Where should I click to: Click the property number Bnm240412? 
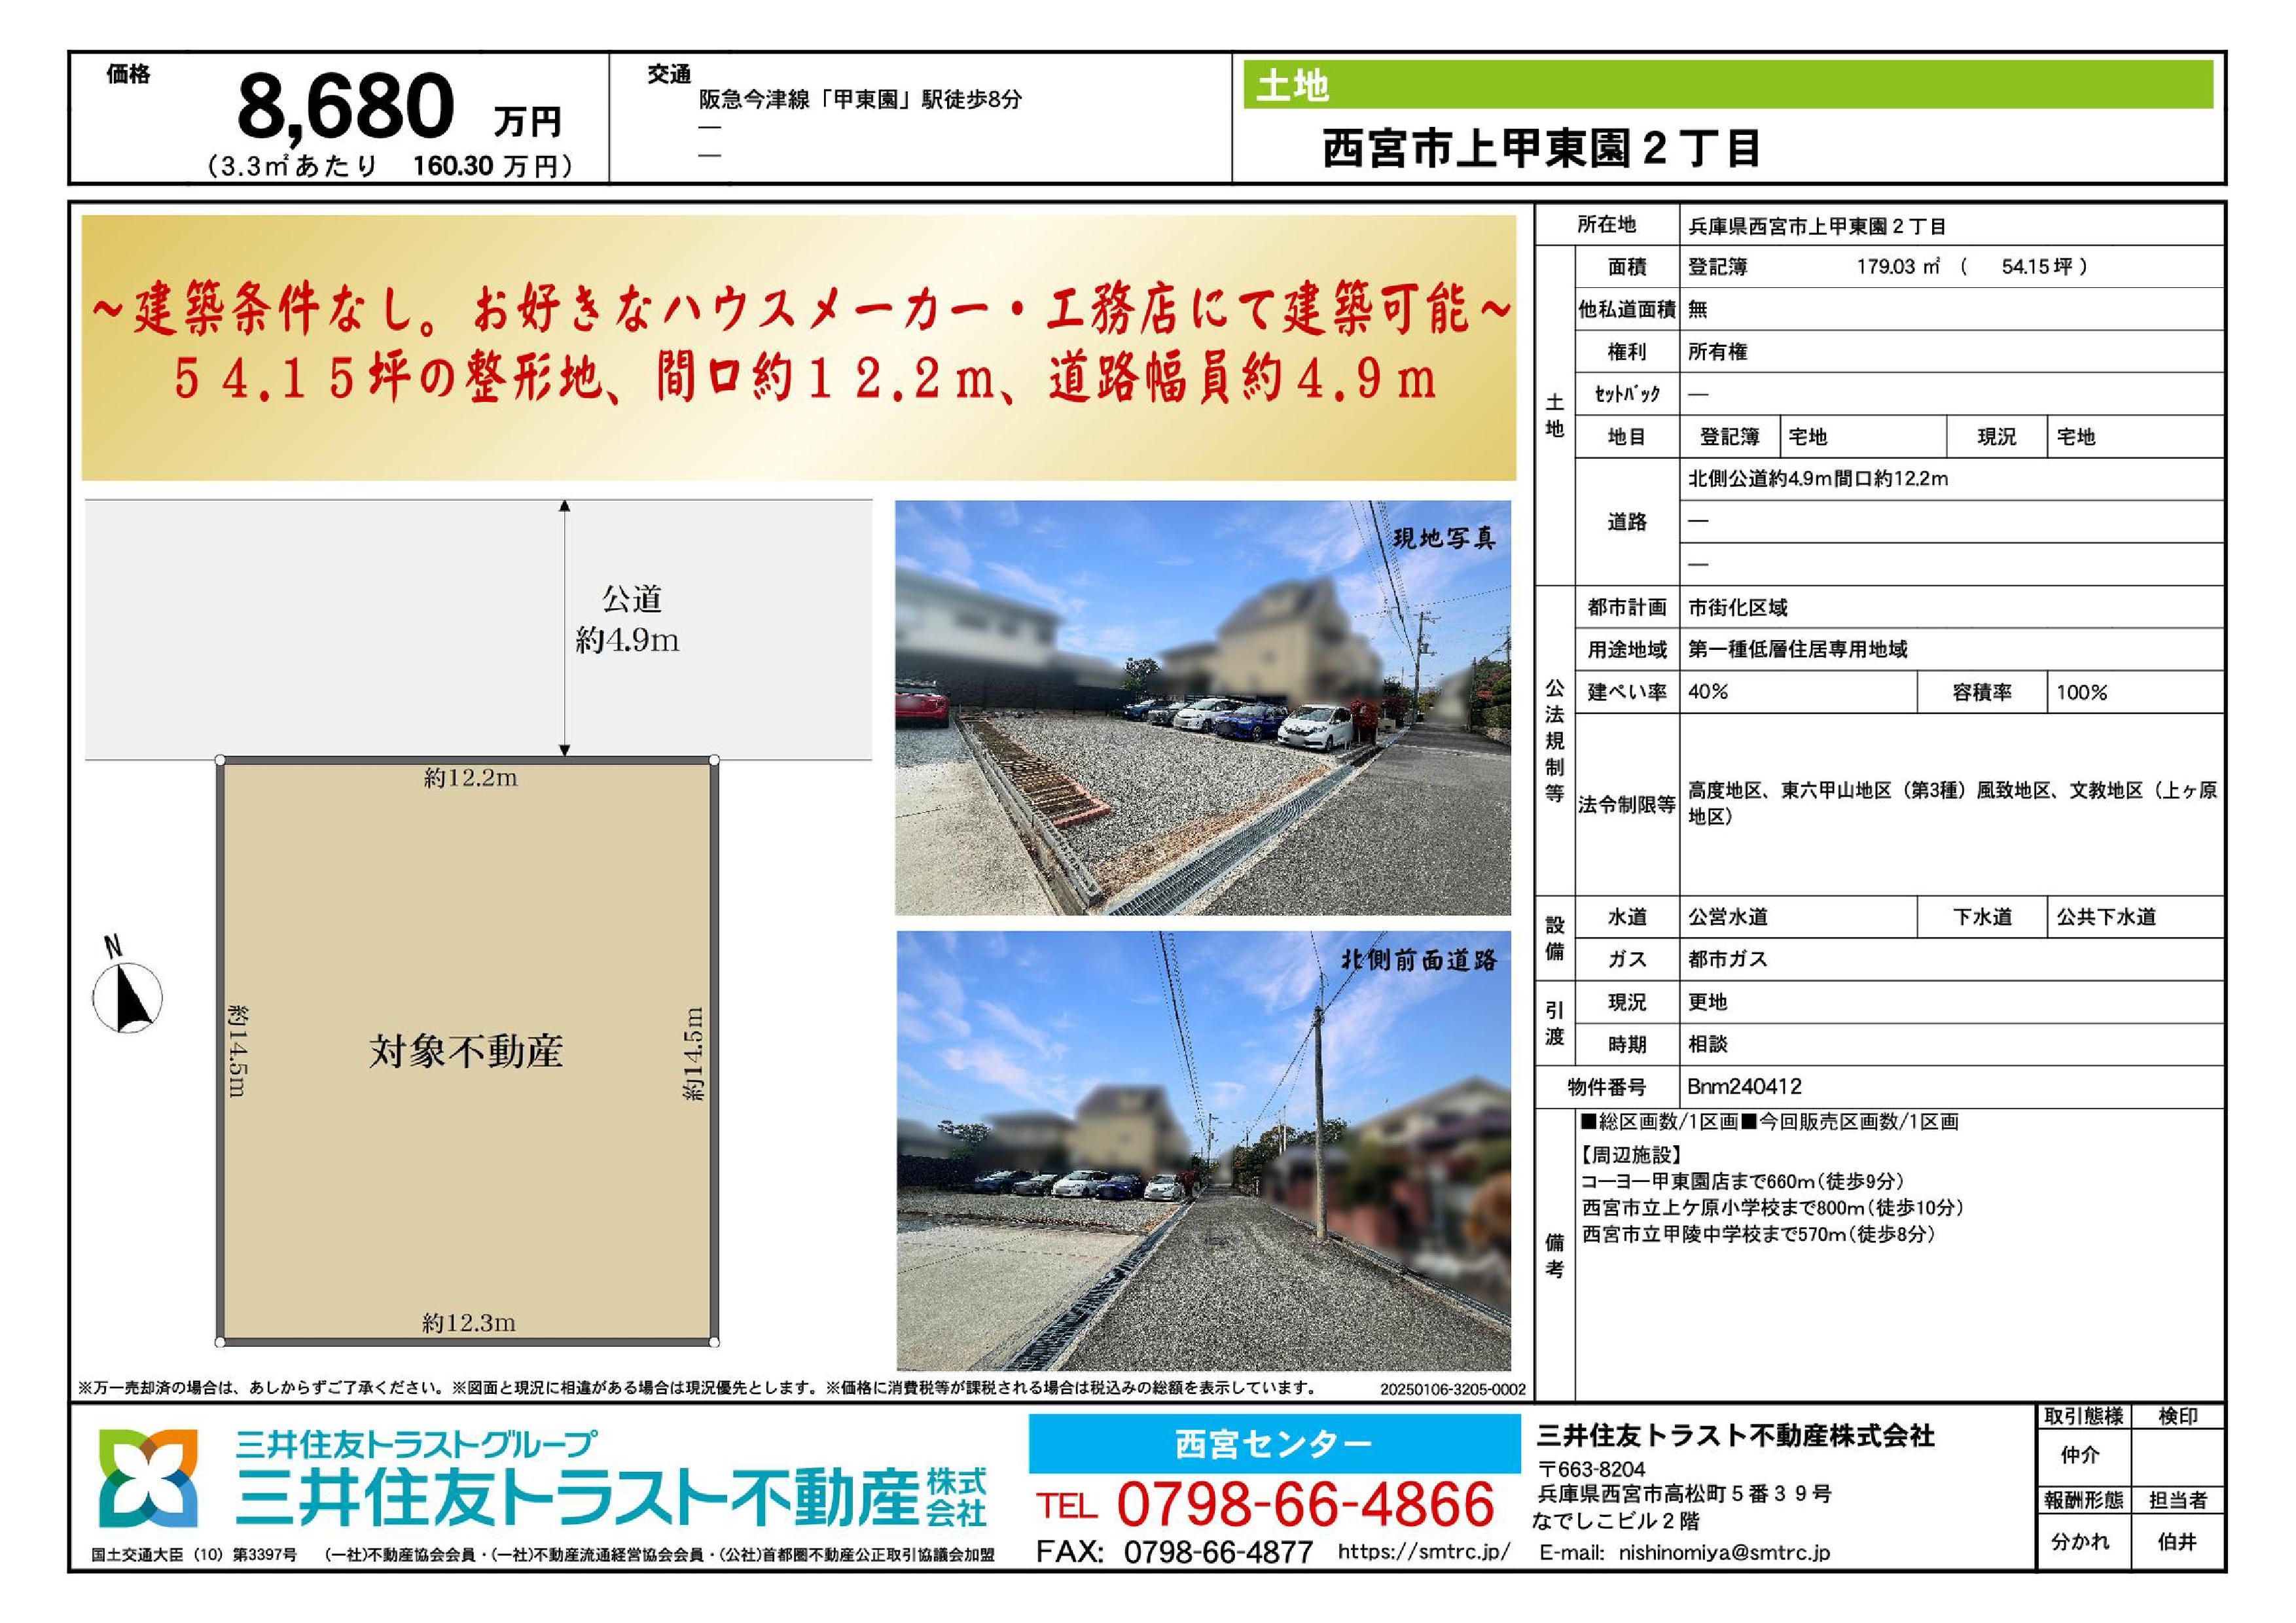[x=1745, y=1087]
